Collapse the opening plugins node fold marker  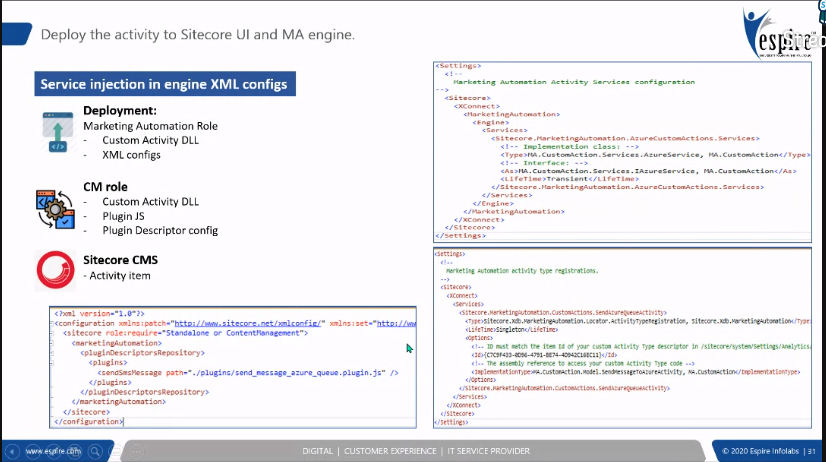point(52,362)
